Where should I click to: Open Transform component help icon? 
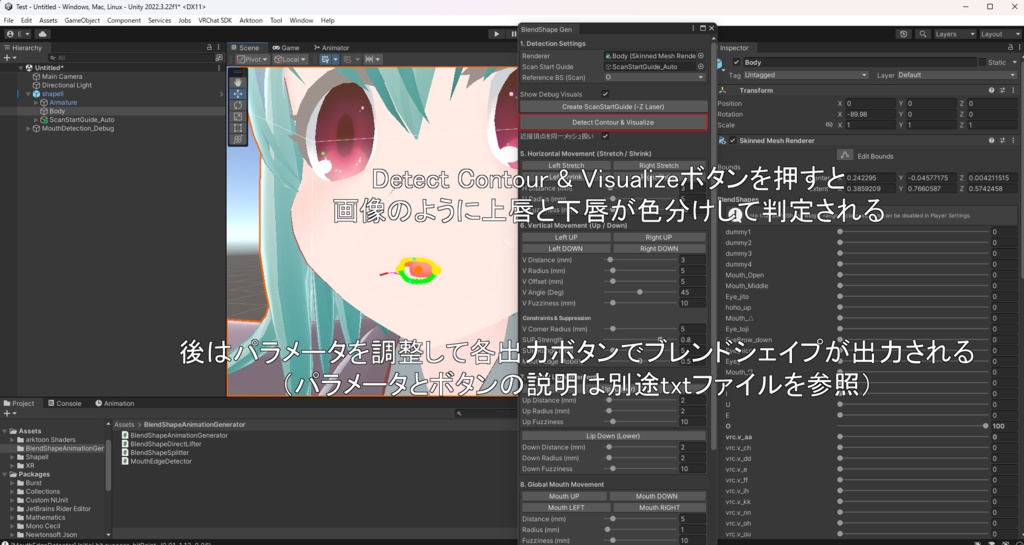[x=991, y=90]
